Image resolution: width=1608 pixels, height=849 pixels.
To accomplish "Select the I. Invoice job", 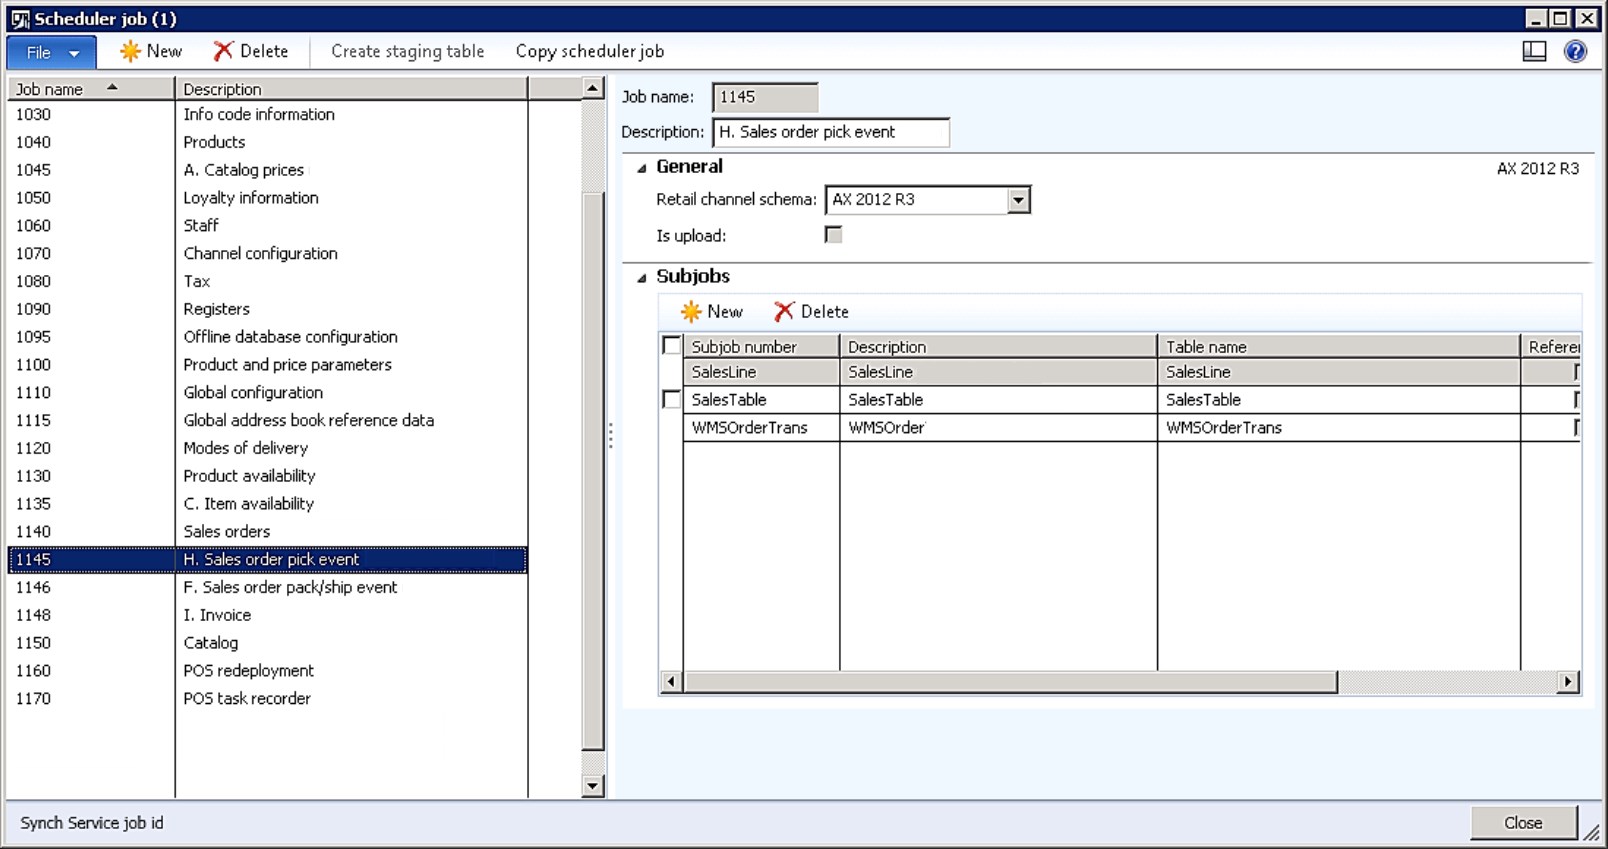I will [268, 616].
